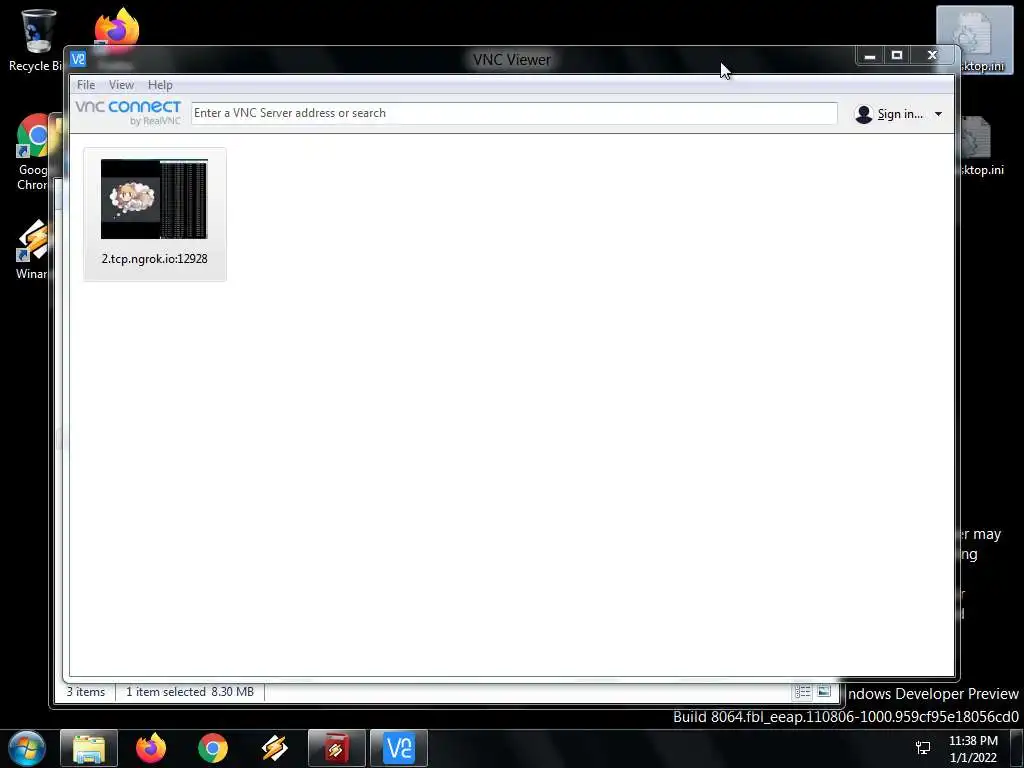Select the Google Chrome desktop shortcut
Viewport: 1024px width, 768px height.
pyautogui.click(x=33, y=153)
